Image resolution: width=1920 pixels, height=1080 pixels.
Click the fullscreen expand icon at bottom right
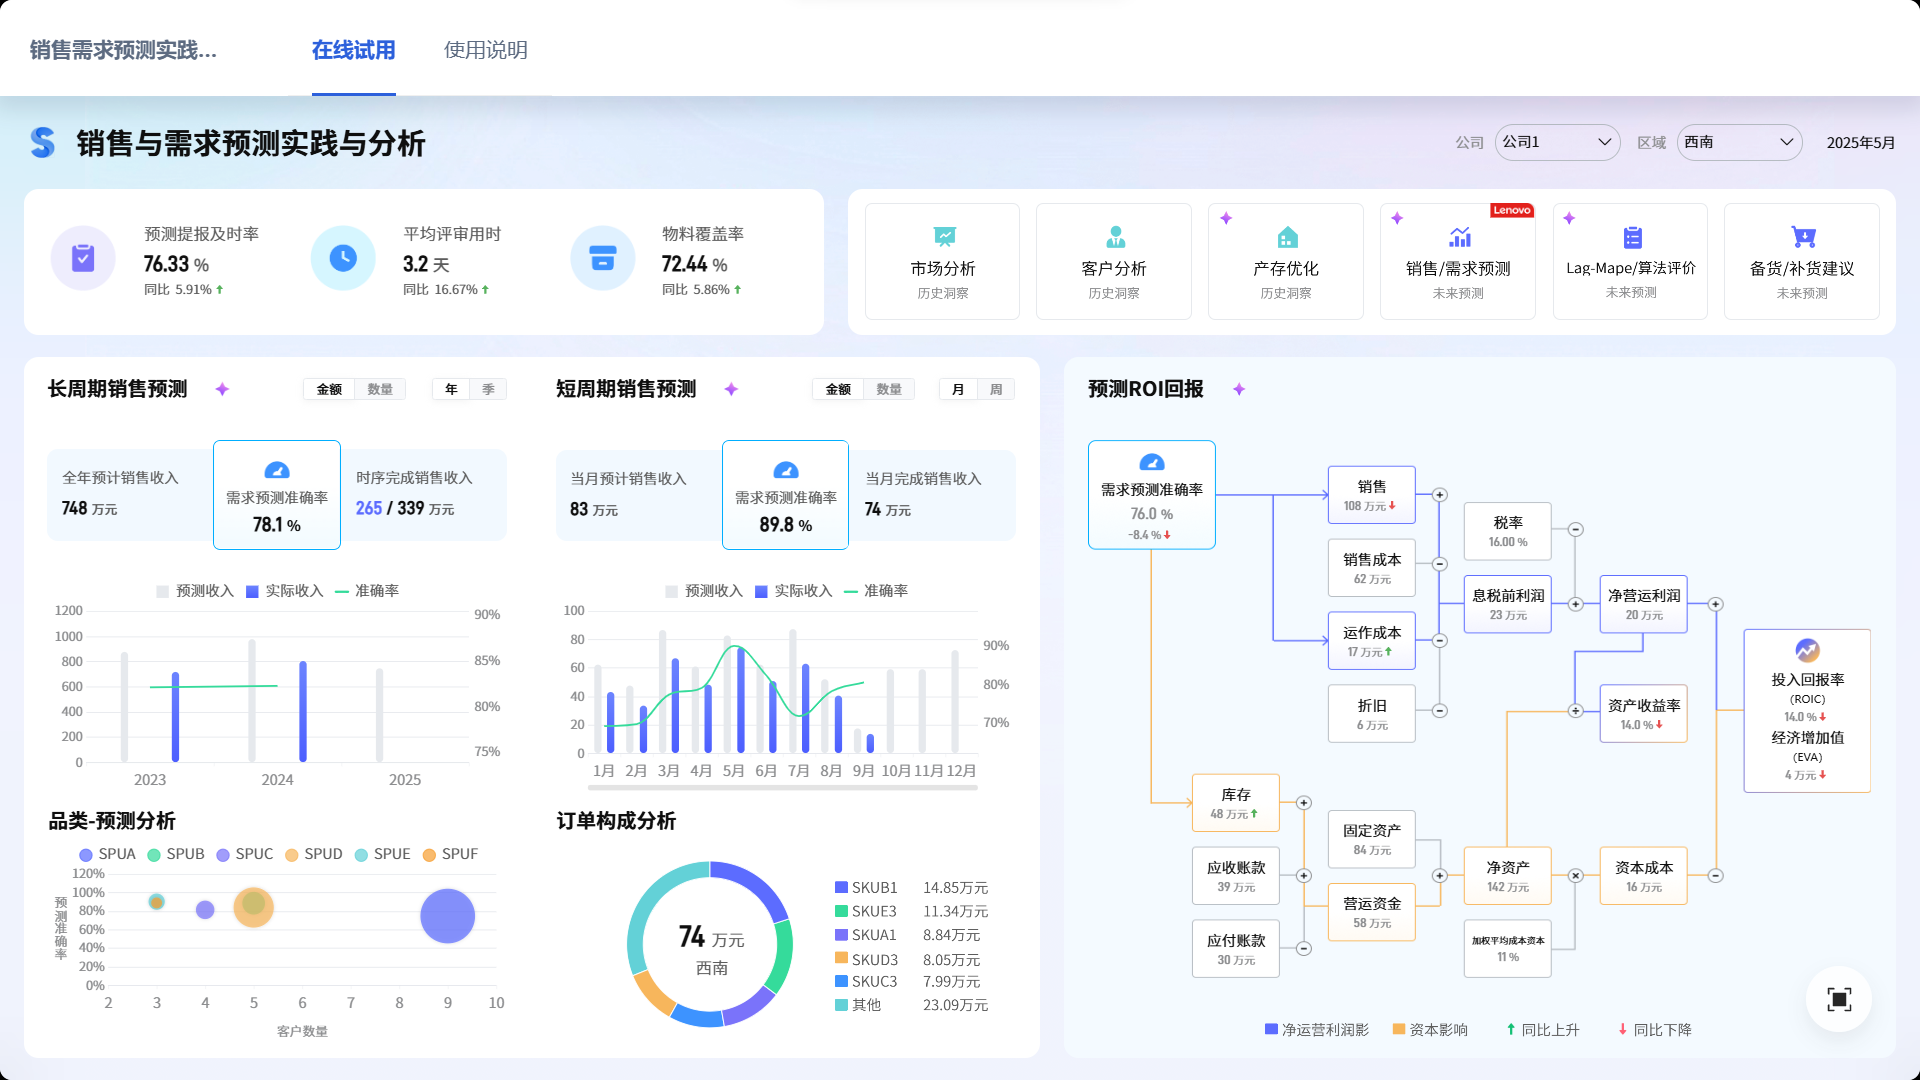pyautogui.click(x=1838, y=999)
